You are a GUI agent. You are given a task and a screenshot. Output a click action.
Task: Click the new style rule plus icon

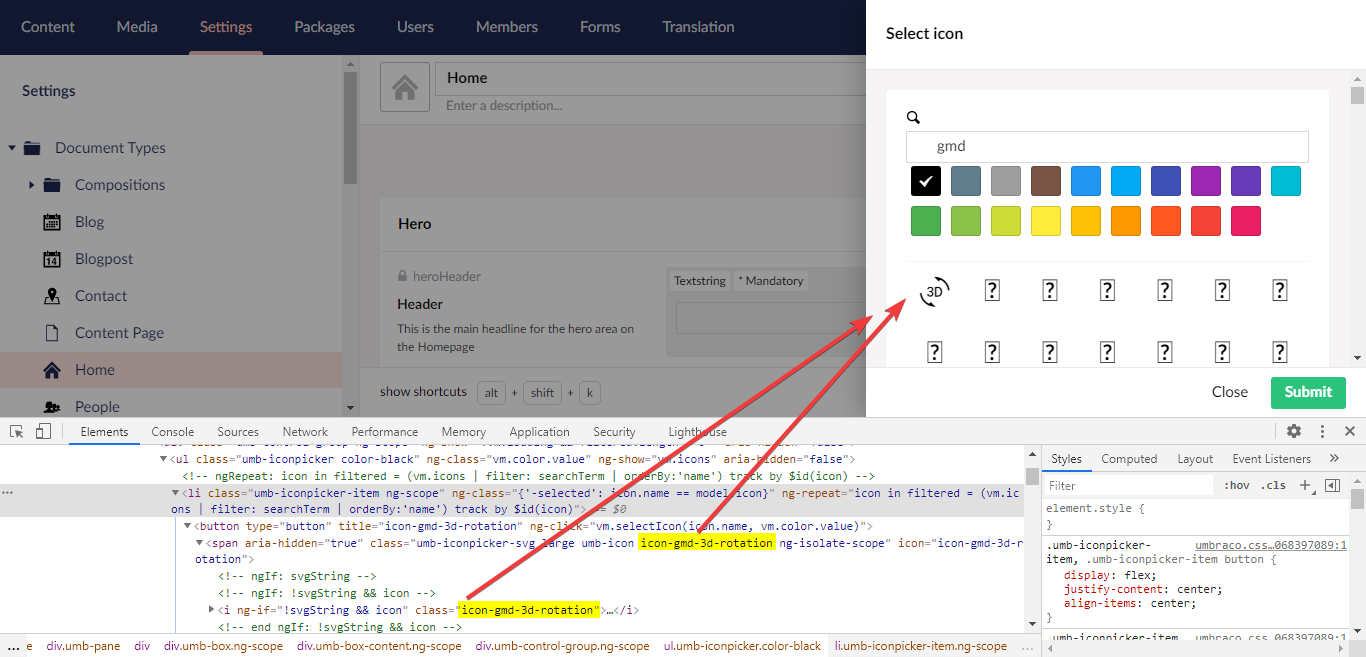1304,485
